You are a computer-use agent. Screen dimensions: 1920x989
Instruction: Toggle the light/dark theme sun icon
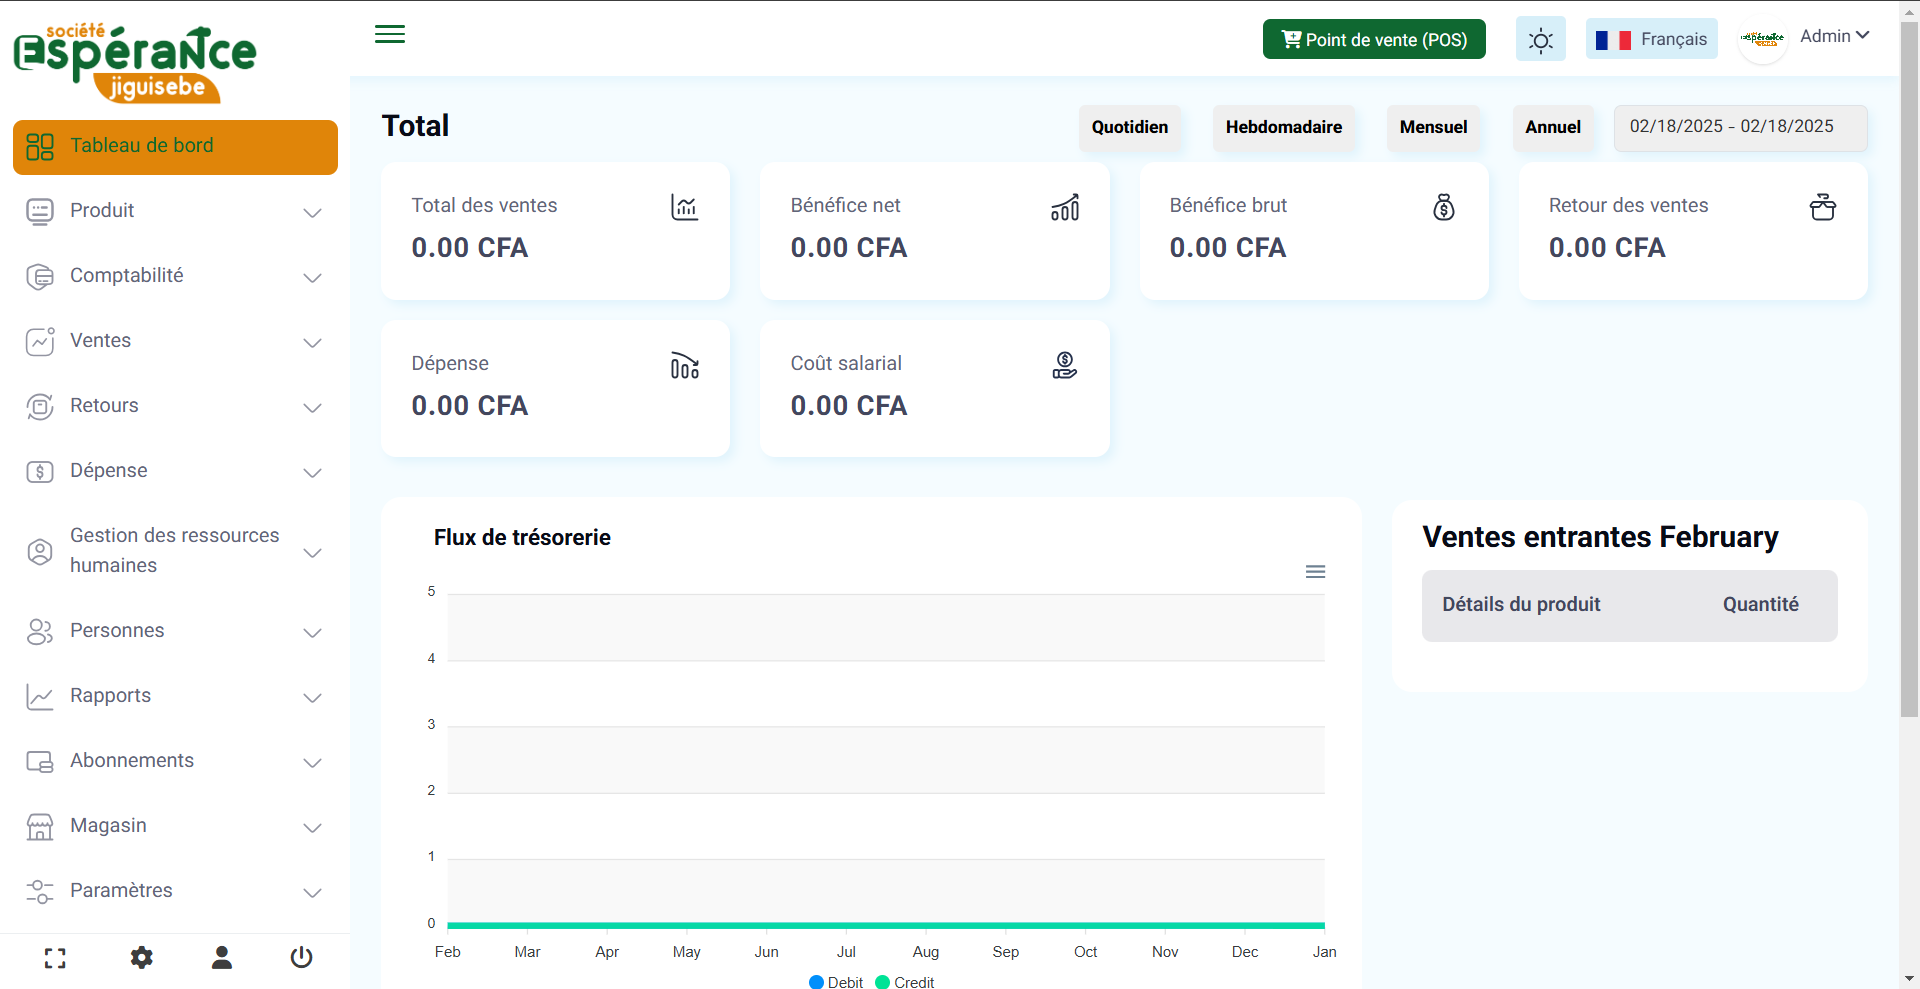point(1540,40)
